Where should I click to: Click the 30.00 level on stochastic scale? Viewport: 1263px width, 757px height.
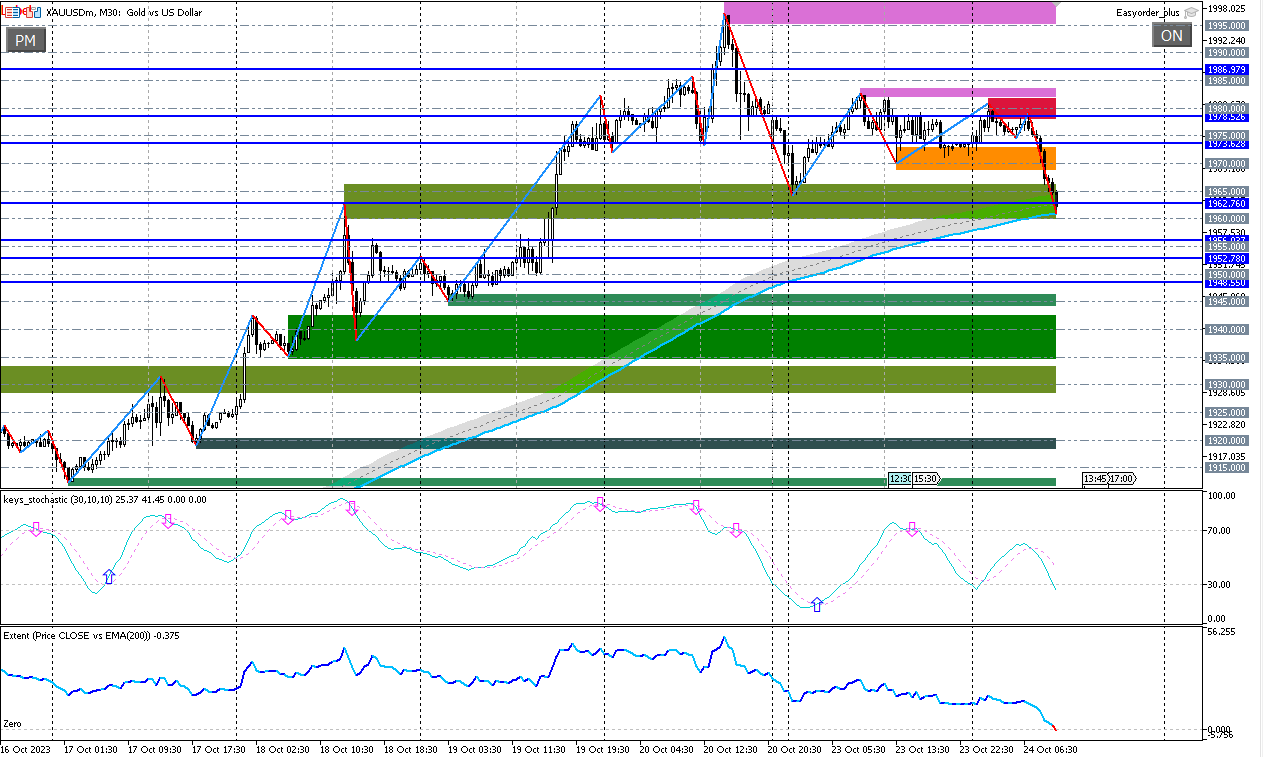coord(1220,585)
